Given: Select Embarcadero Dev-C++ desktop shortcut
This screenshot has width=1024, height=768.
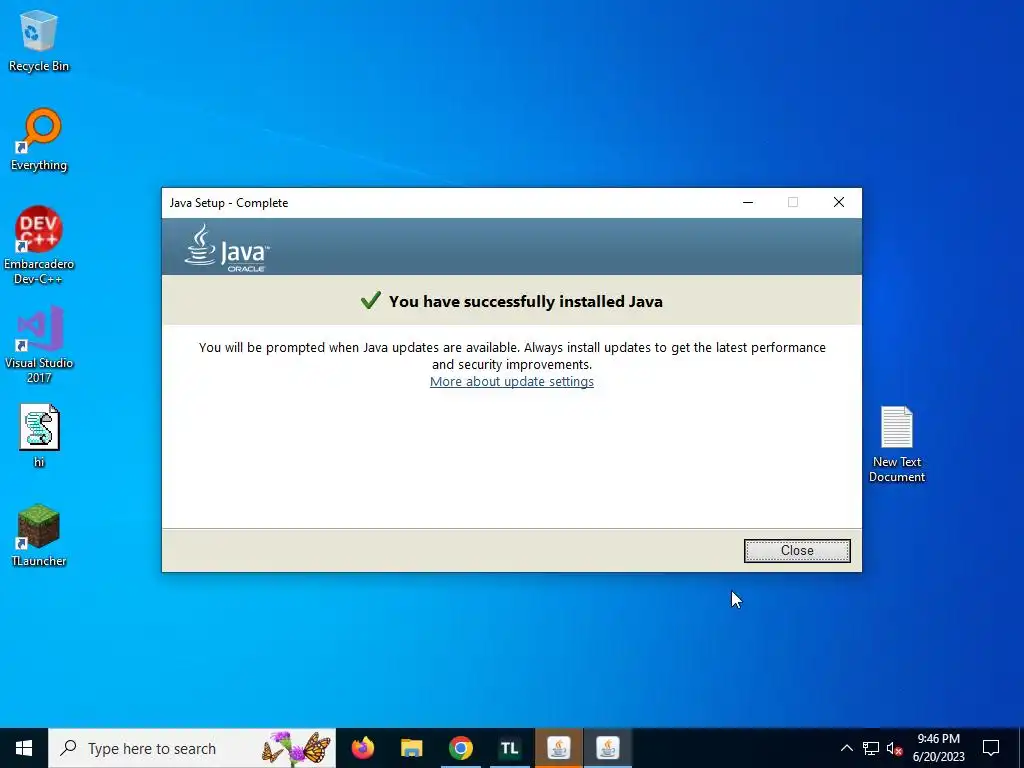Looking at the screenshot, I should (39, 246).
